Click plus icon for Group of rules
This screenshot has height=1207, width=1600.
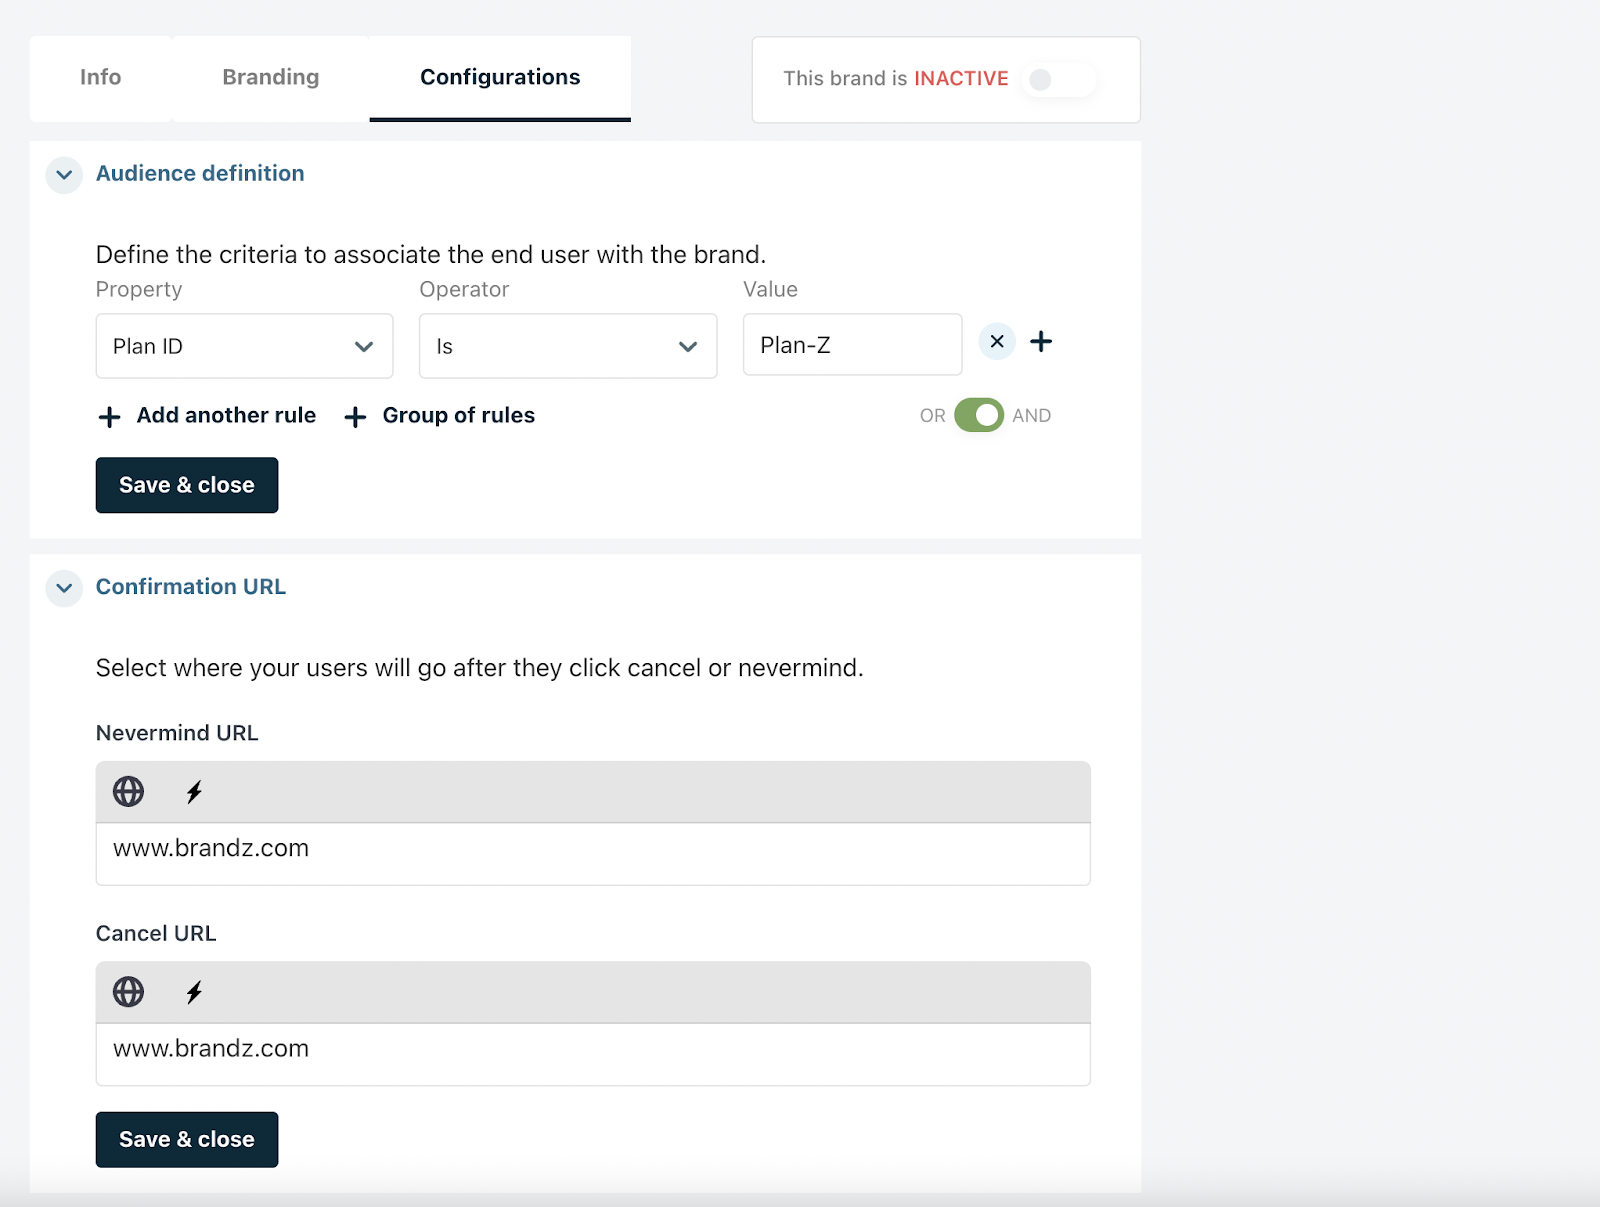pyautogui.click(x=355, y=417)
